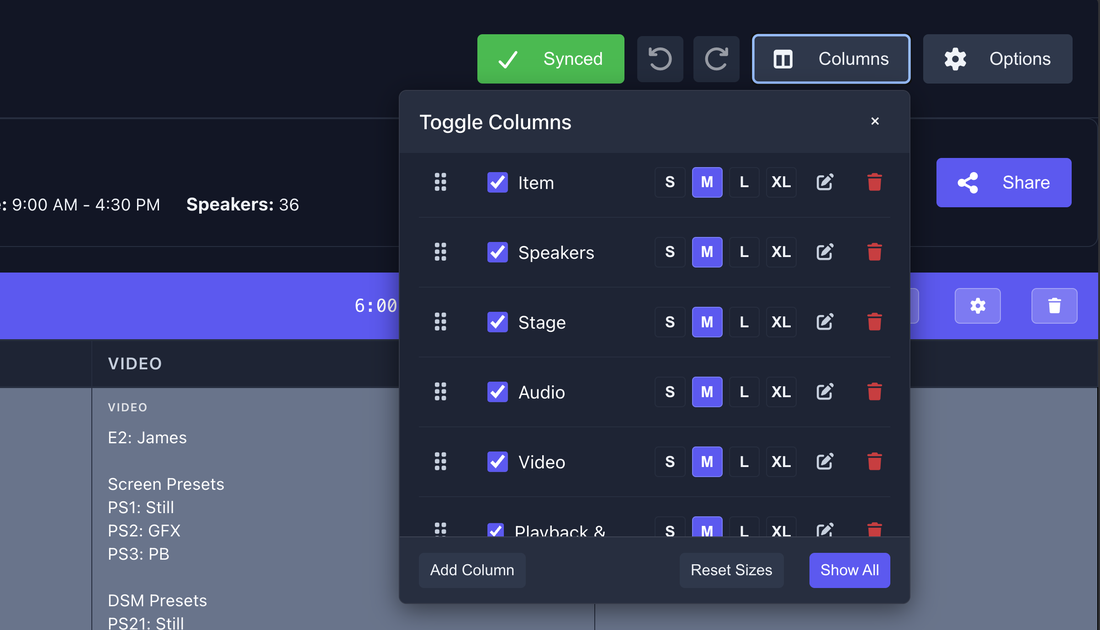Uncheck the Speakers column checkbox
This screenshot has height=630, width=1100.
coord(497,252)
